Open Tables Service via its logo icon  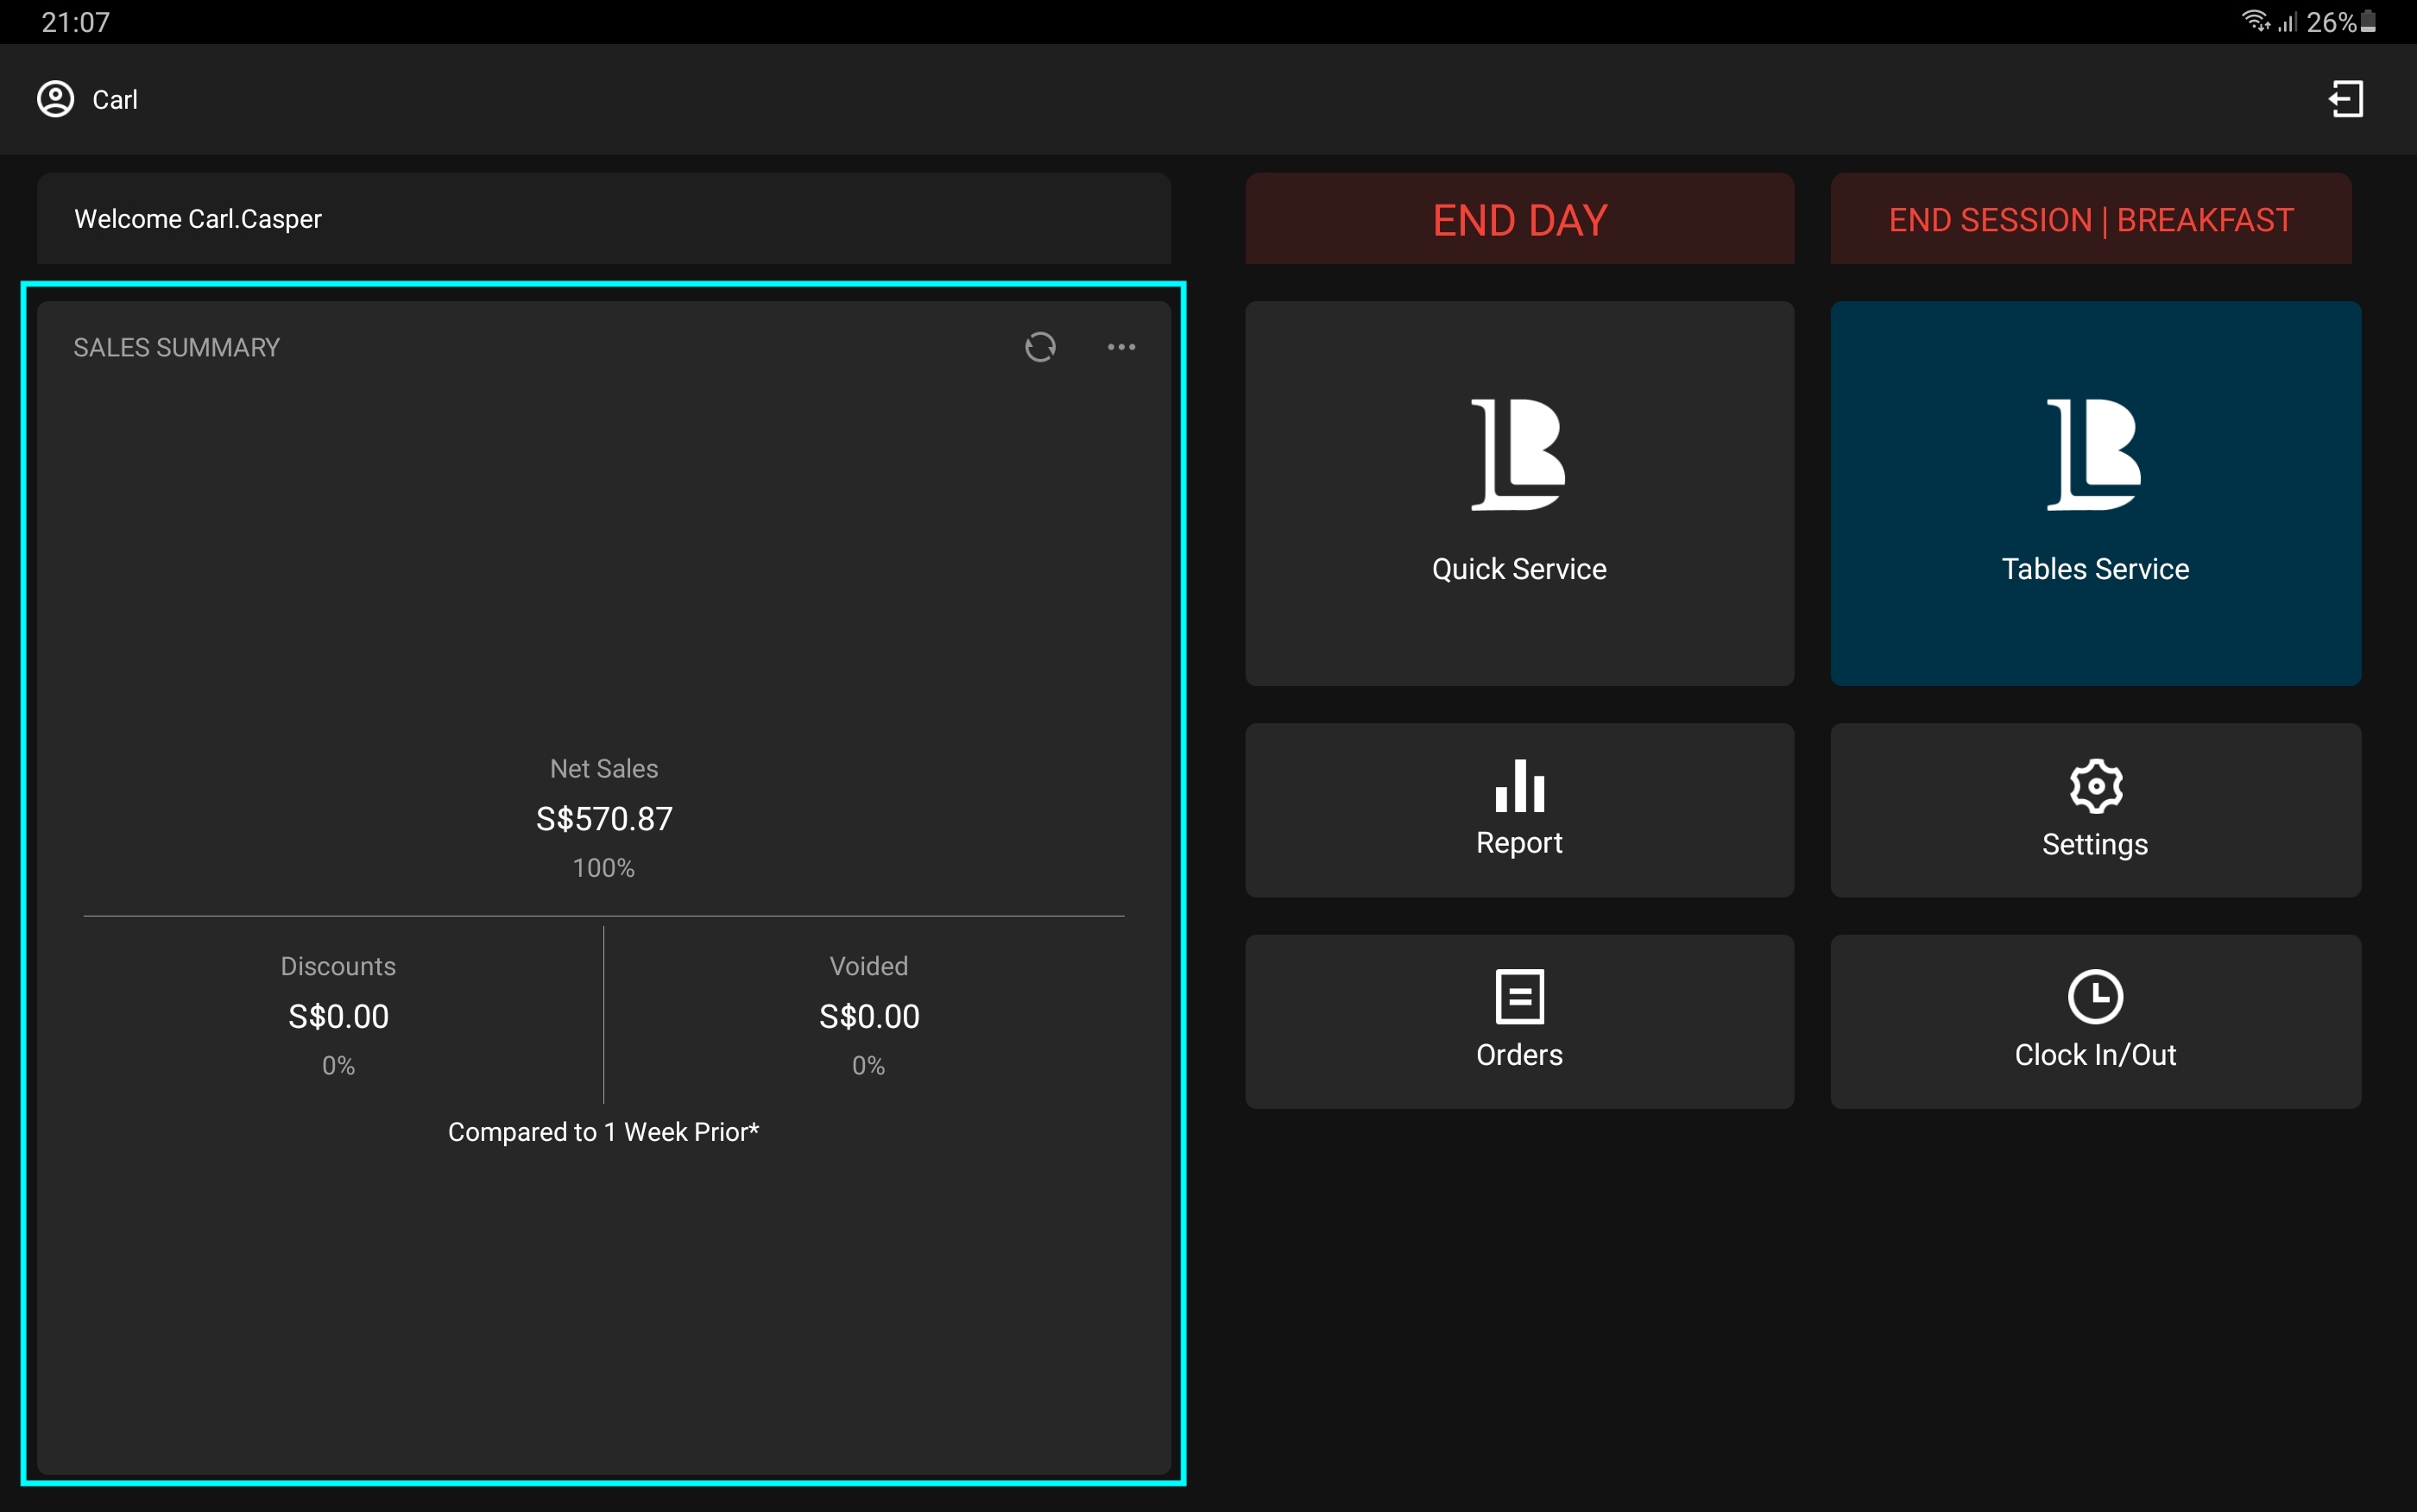tap(2094, 454)
